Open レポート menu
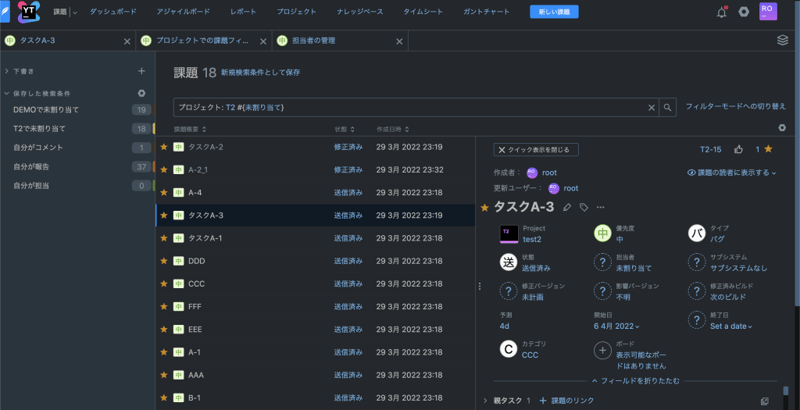The height and width of the screenshot is (410, 800). click(243, 12)
